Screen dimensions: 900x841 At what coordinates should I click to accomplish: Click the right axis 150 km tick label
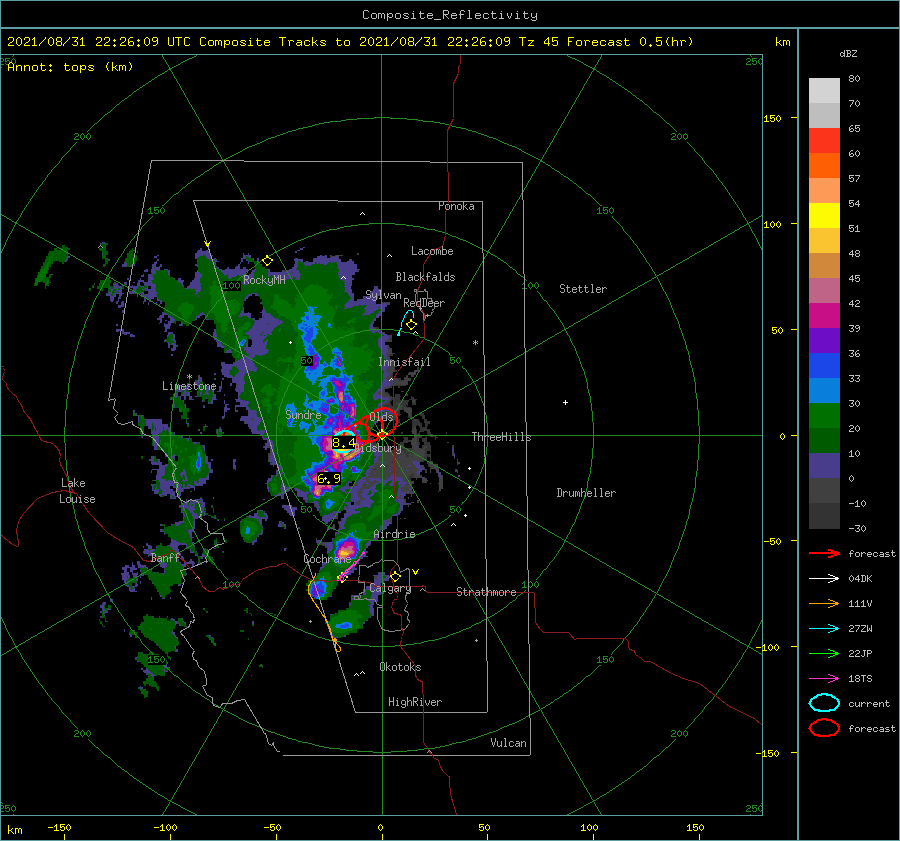(771, 118)
